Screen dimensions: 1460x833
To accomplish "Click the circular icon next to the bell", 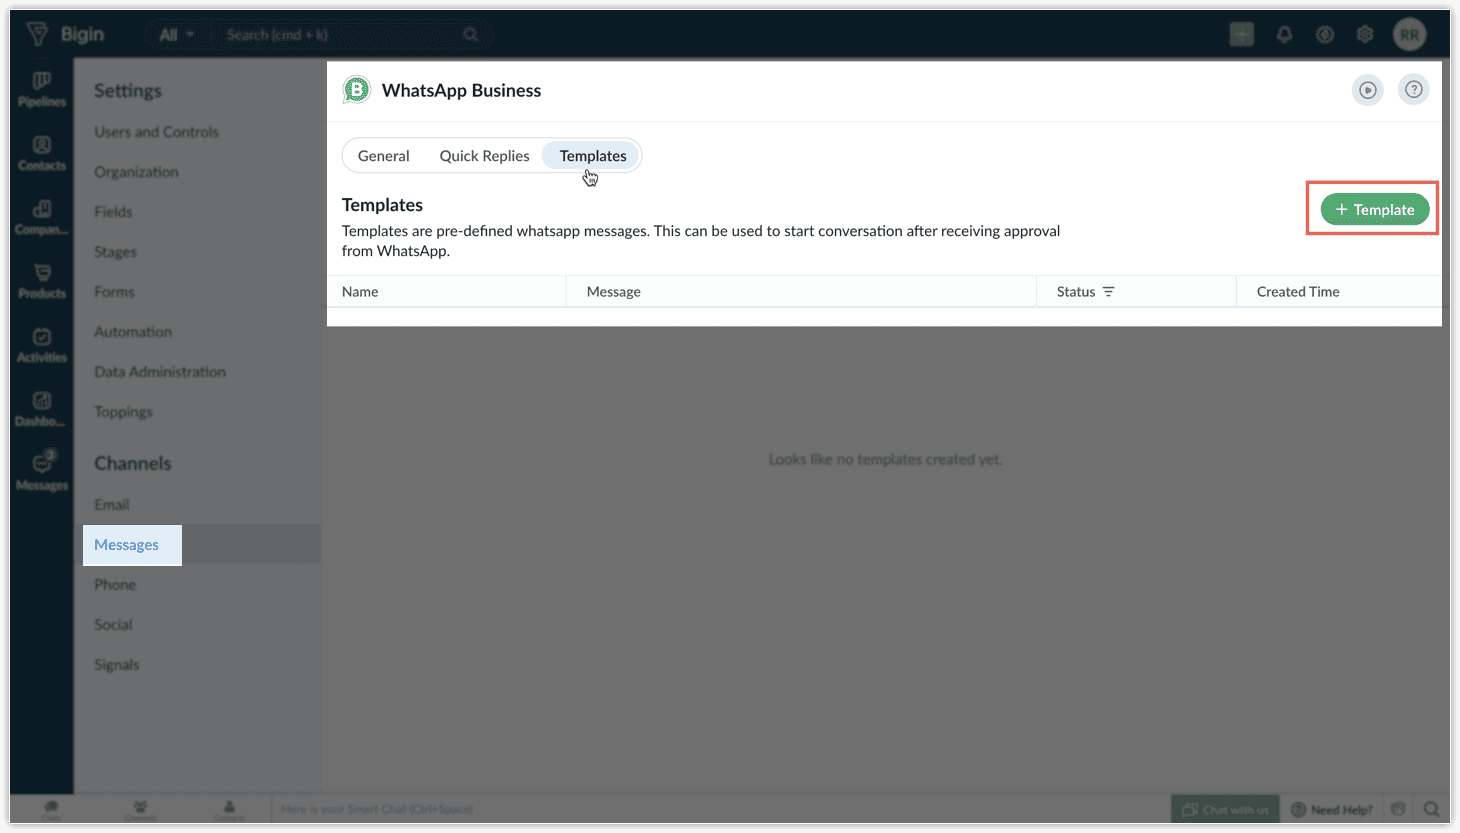I will coord(1325,34).
